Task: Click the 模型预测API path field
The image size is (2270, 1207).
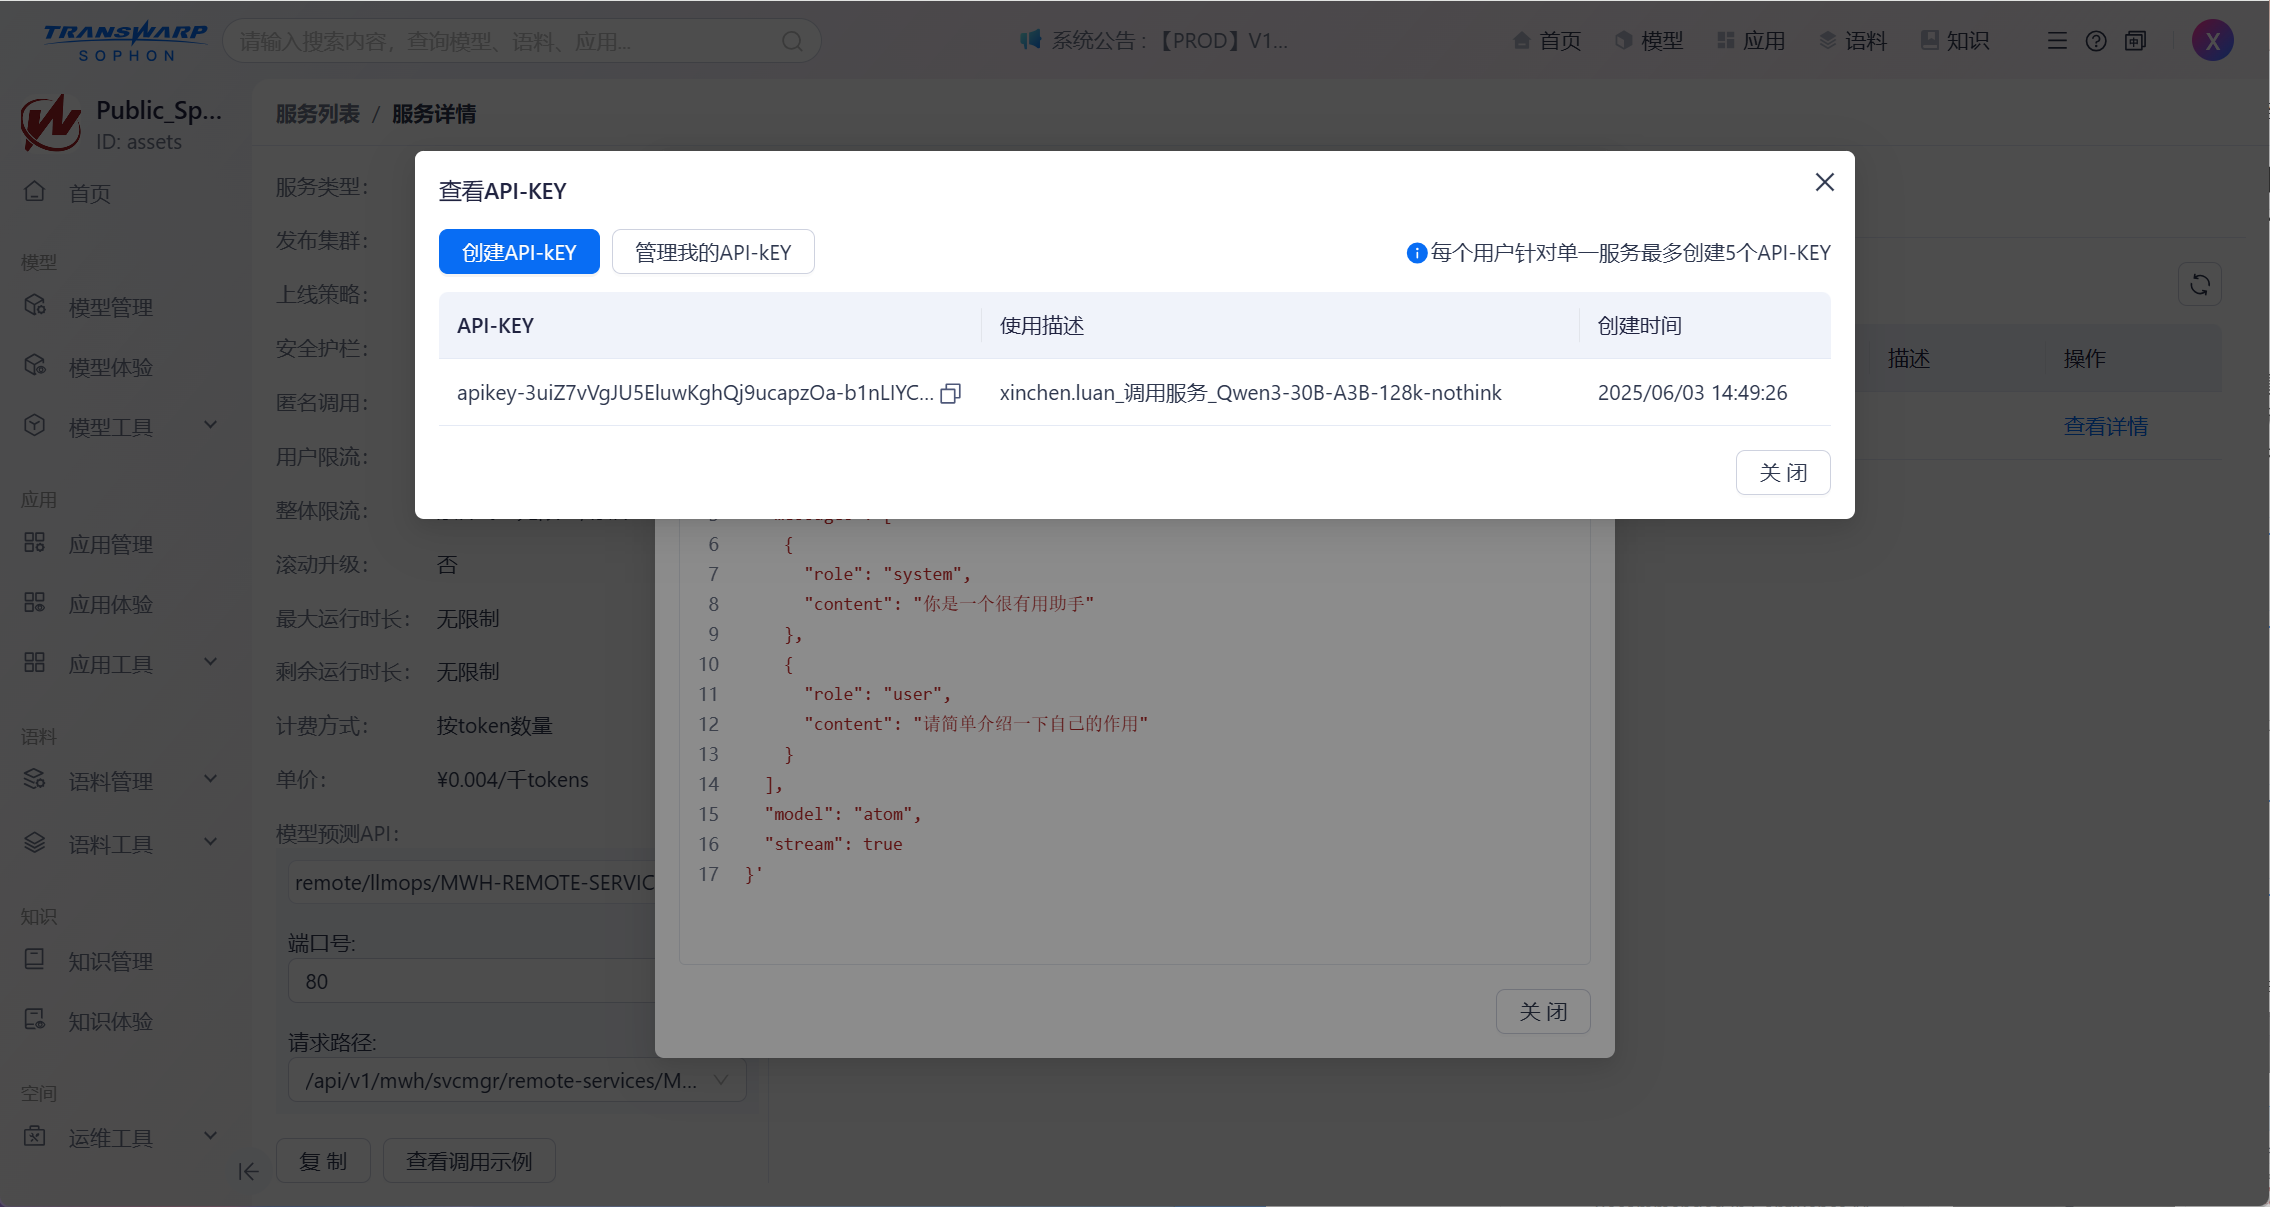Action: click(x=472, y=882)
